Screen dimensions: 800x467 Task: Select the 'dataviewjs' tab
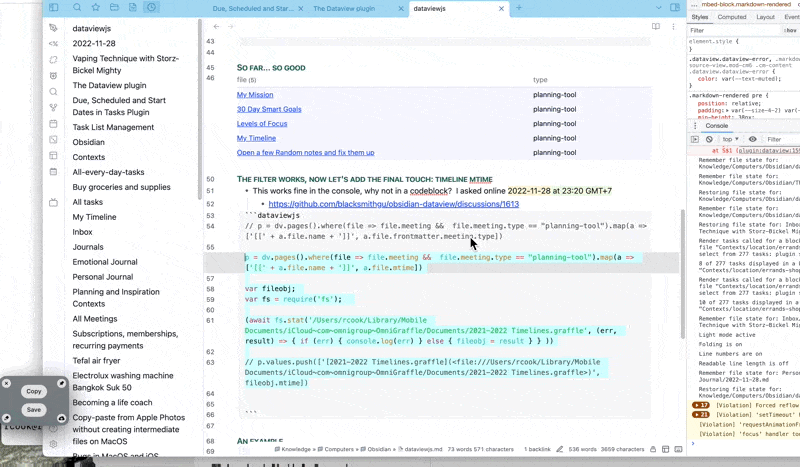tap(430, 9)
